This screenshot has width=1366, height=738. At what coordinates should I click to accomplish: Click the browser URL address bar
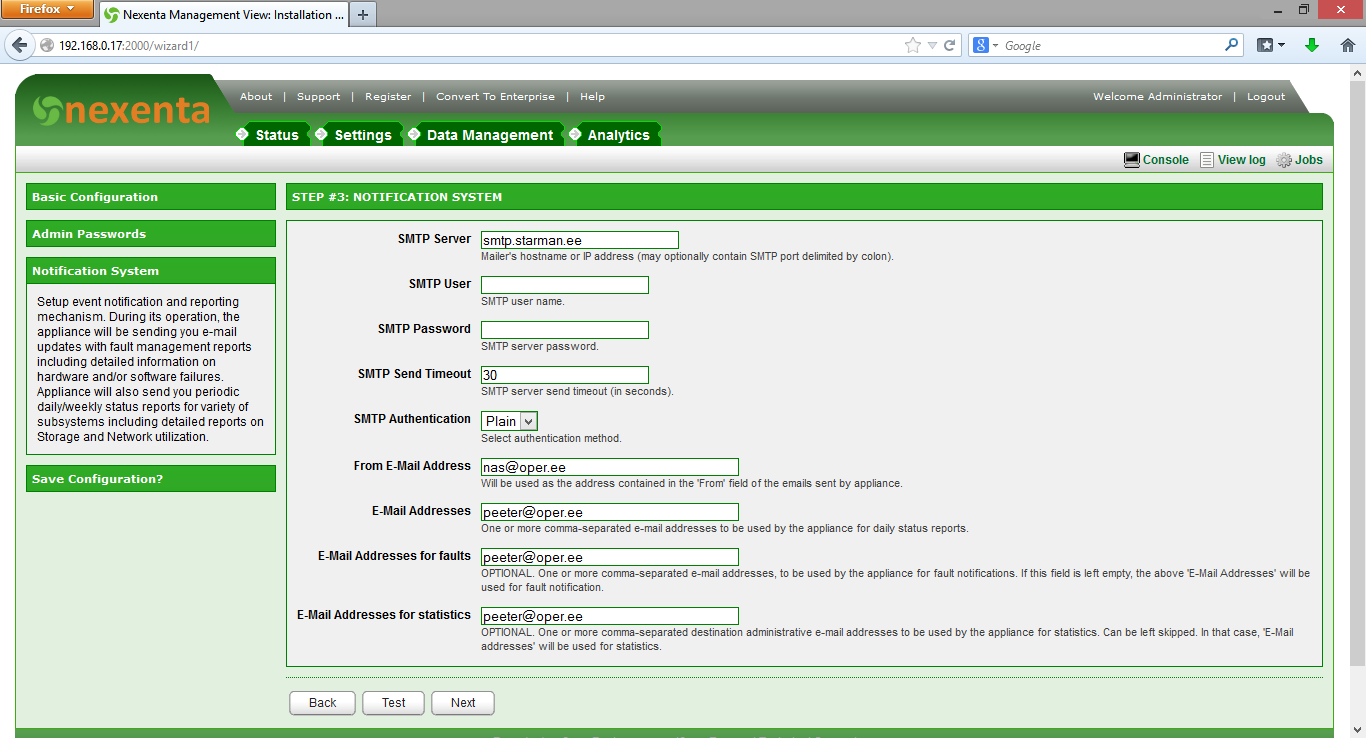(480, 45)
